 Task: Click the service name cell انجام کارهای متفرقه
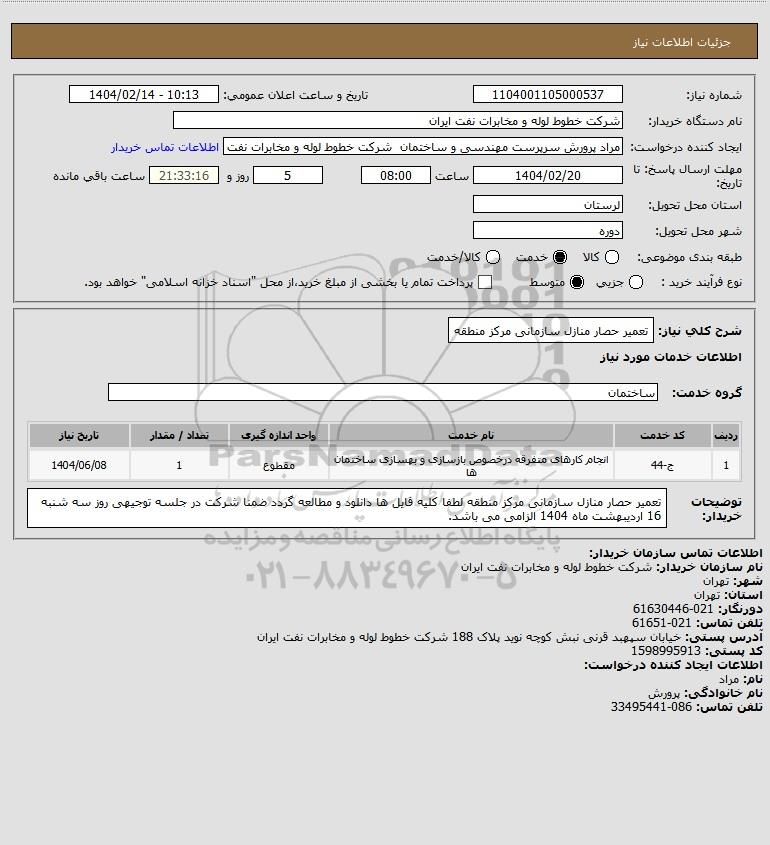point(471,465)
